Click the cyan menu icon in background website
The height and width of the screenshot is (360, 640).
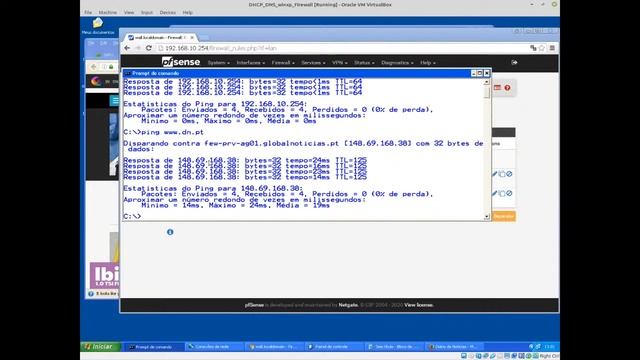[x=115, y=100]
